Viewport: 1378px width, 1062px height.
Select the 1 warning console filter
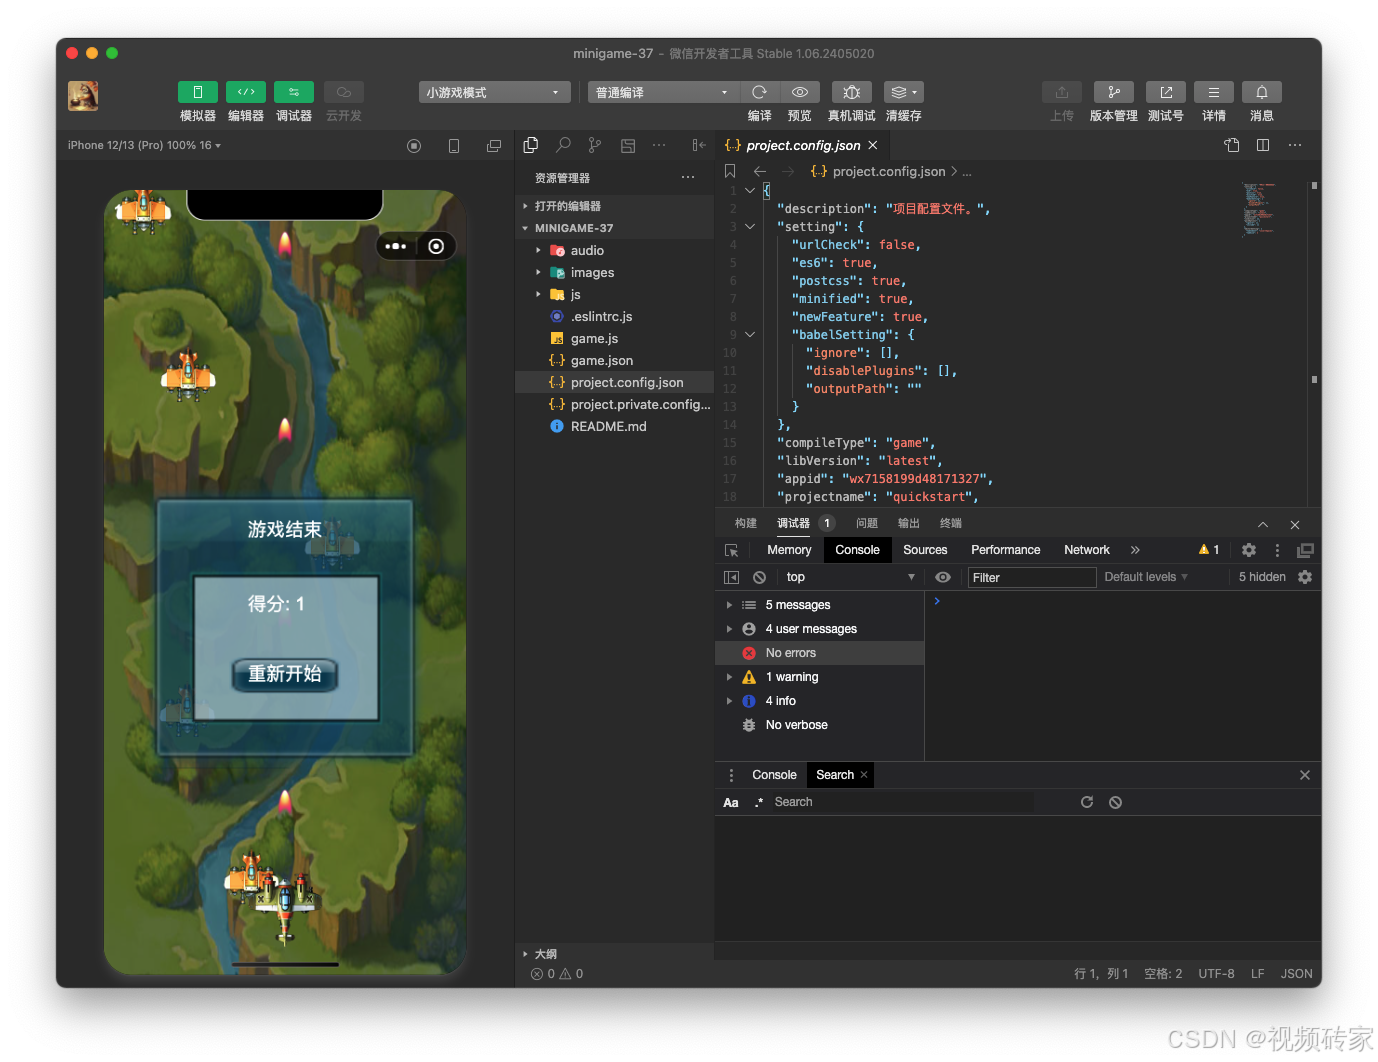pyautogui.click(x=820, y=677)
